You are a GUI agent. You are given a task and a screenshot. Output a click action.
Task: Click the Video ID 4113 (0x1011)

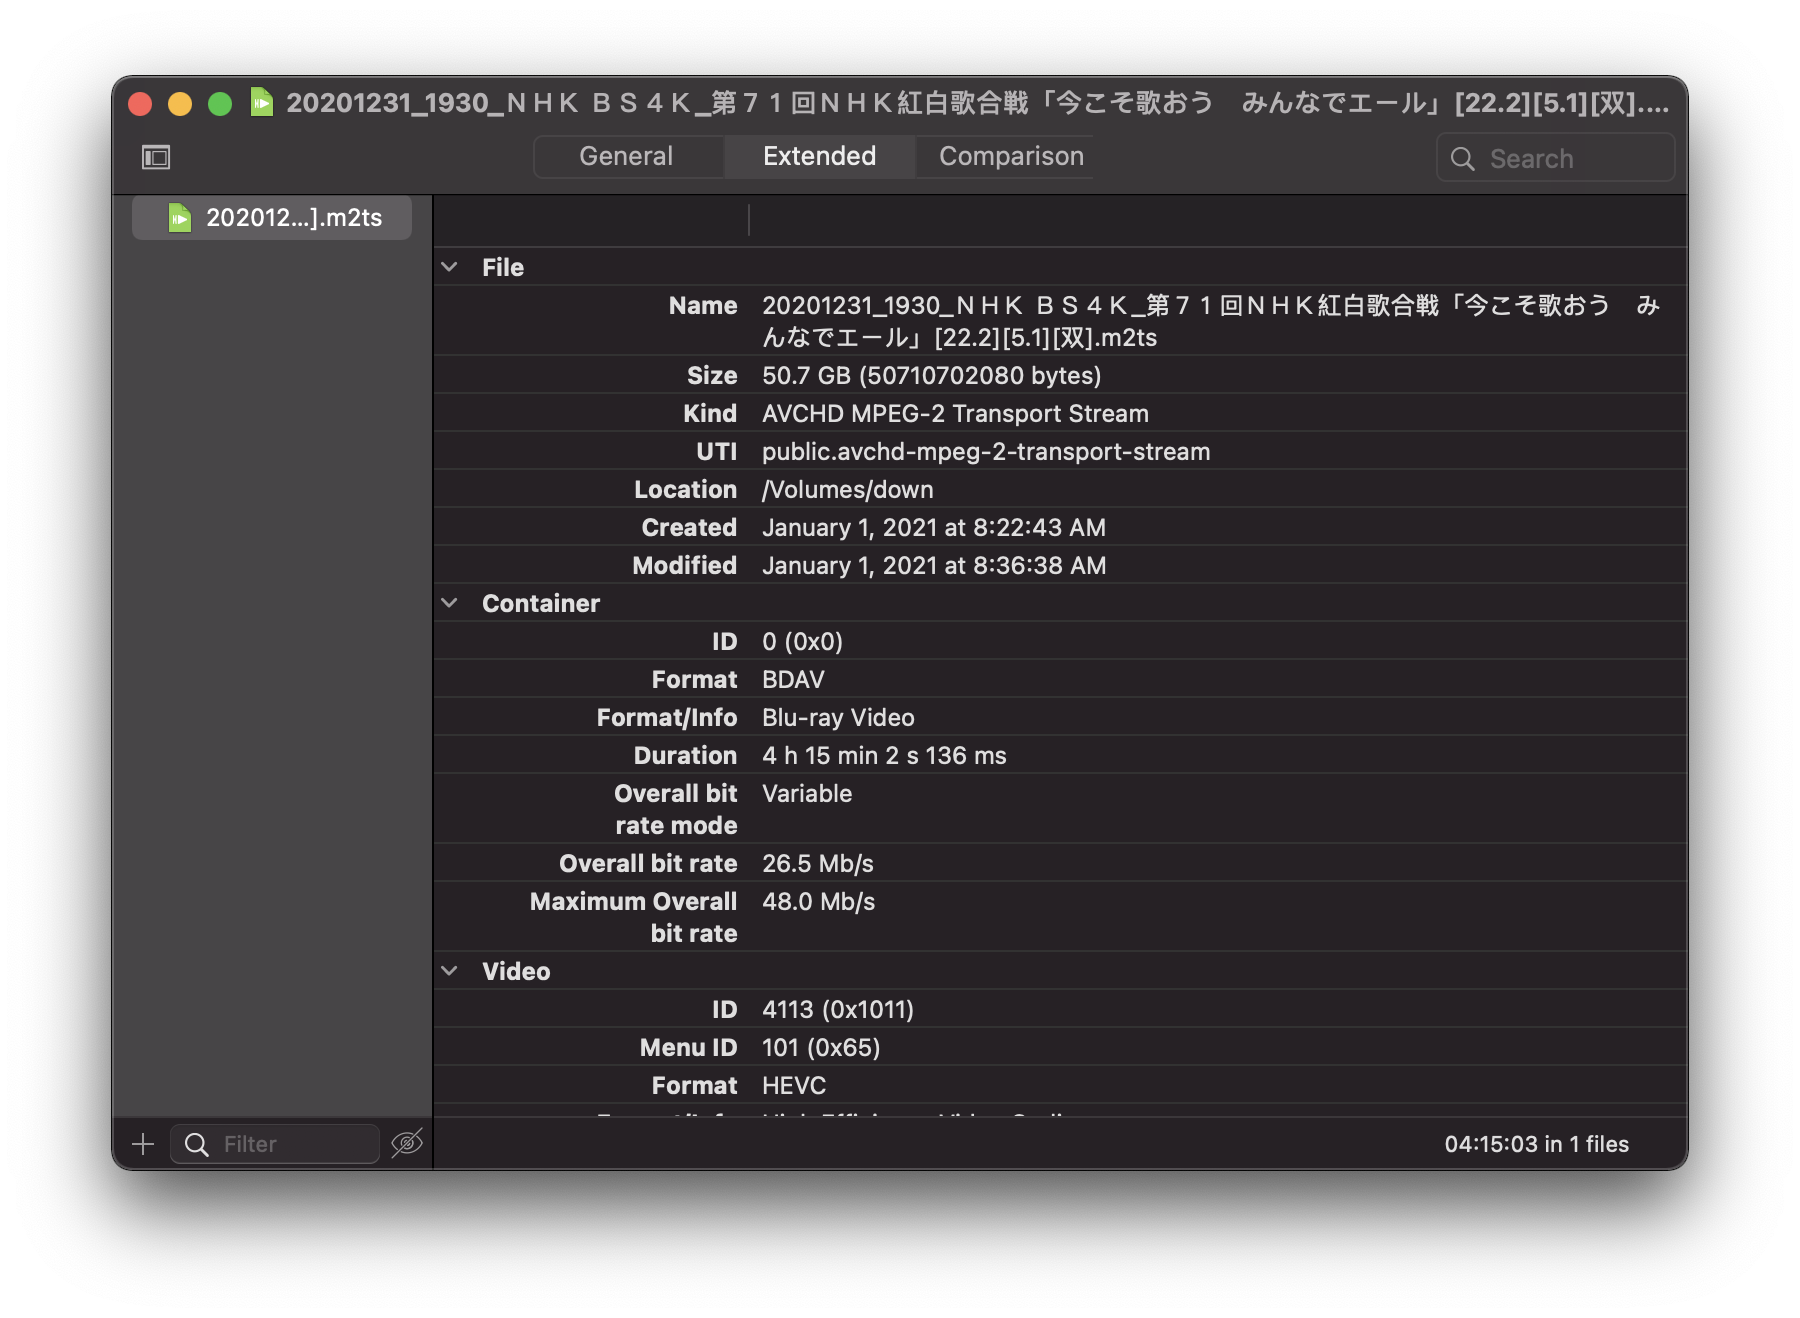838,1010
